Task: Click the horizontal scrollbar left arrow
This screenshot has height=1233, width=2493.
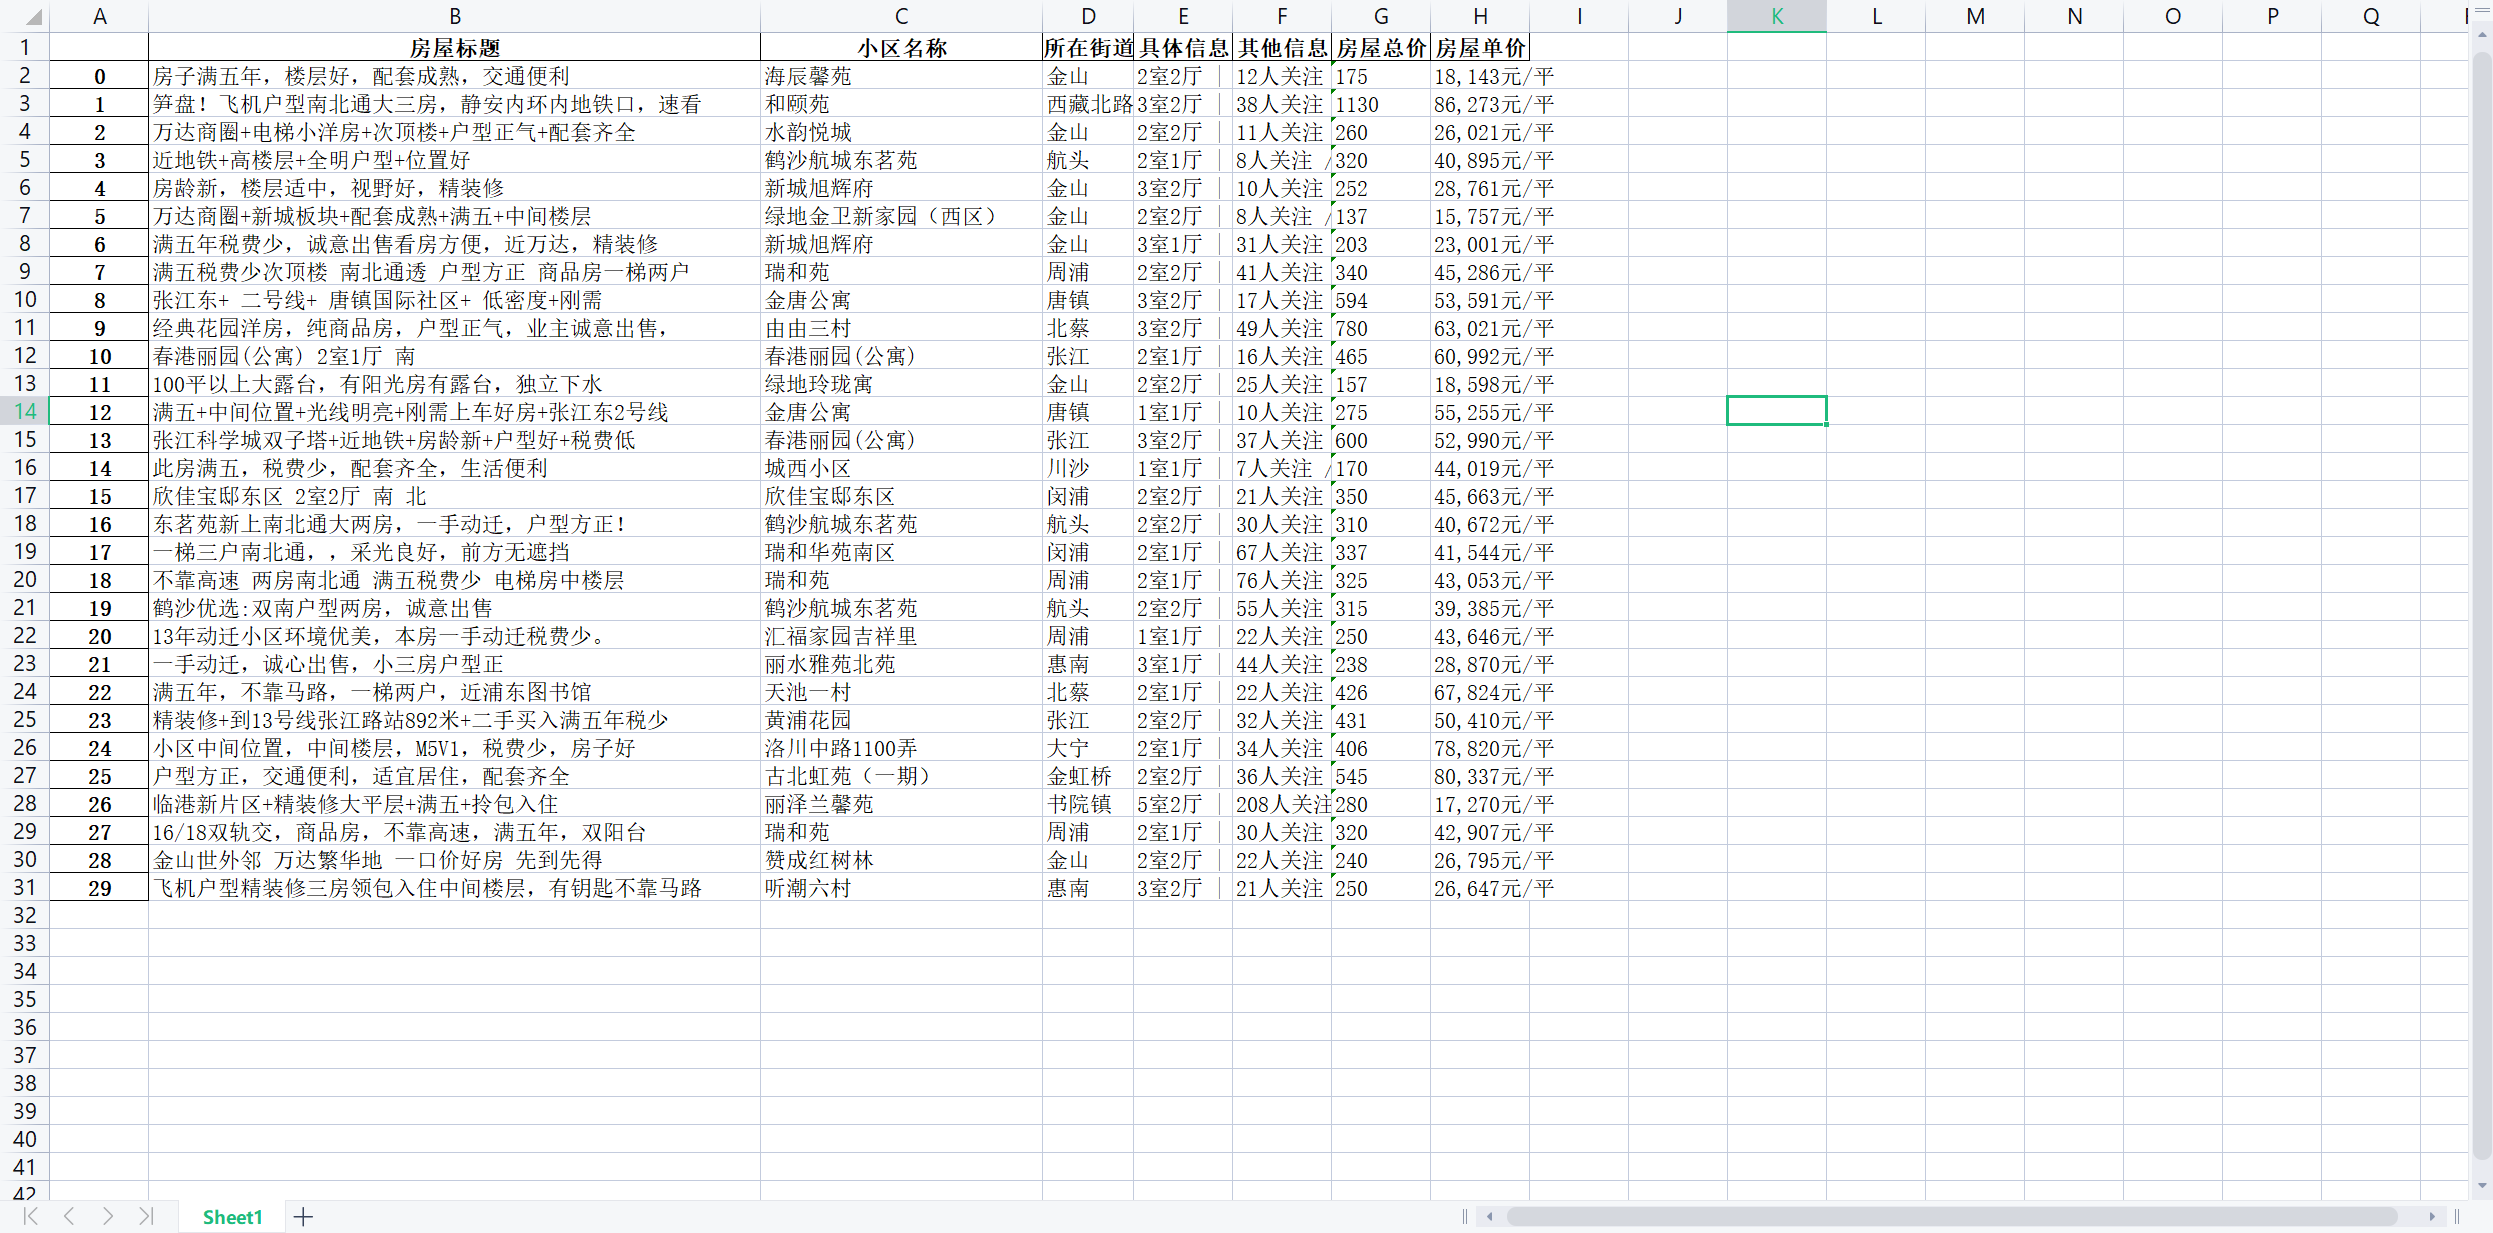Action: coord(1490,1216)
